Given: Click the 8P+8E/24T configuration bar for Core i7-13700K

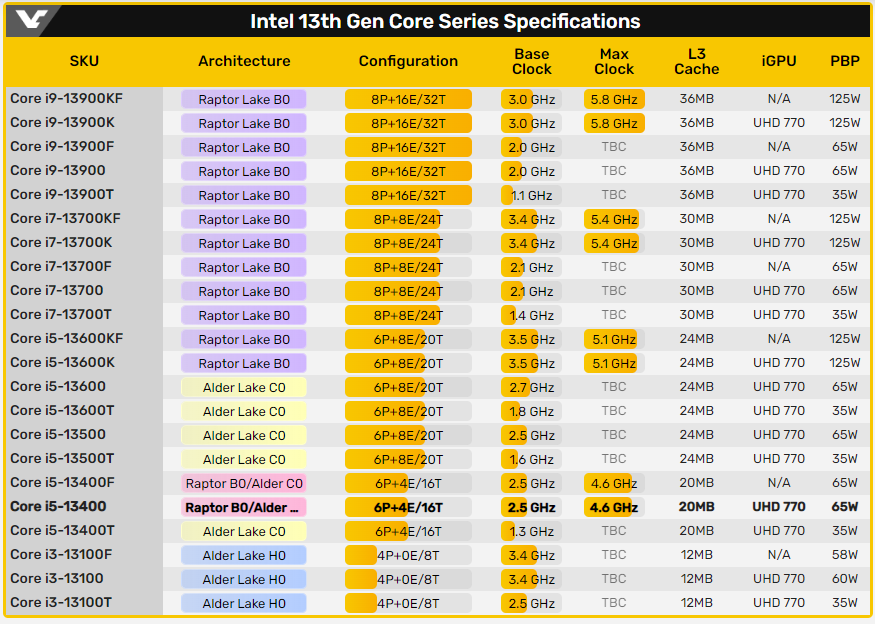Looking at the screenshot, I should point(408,244).
